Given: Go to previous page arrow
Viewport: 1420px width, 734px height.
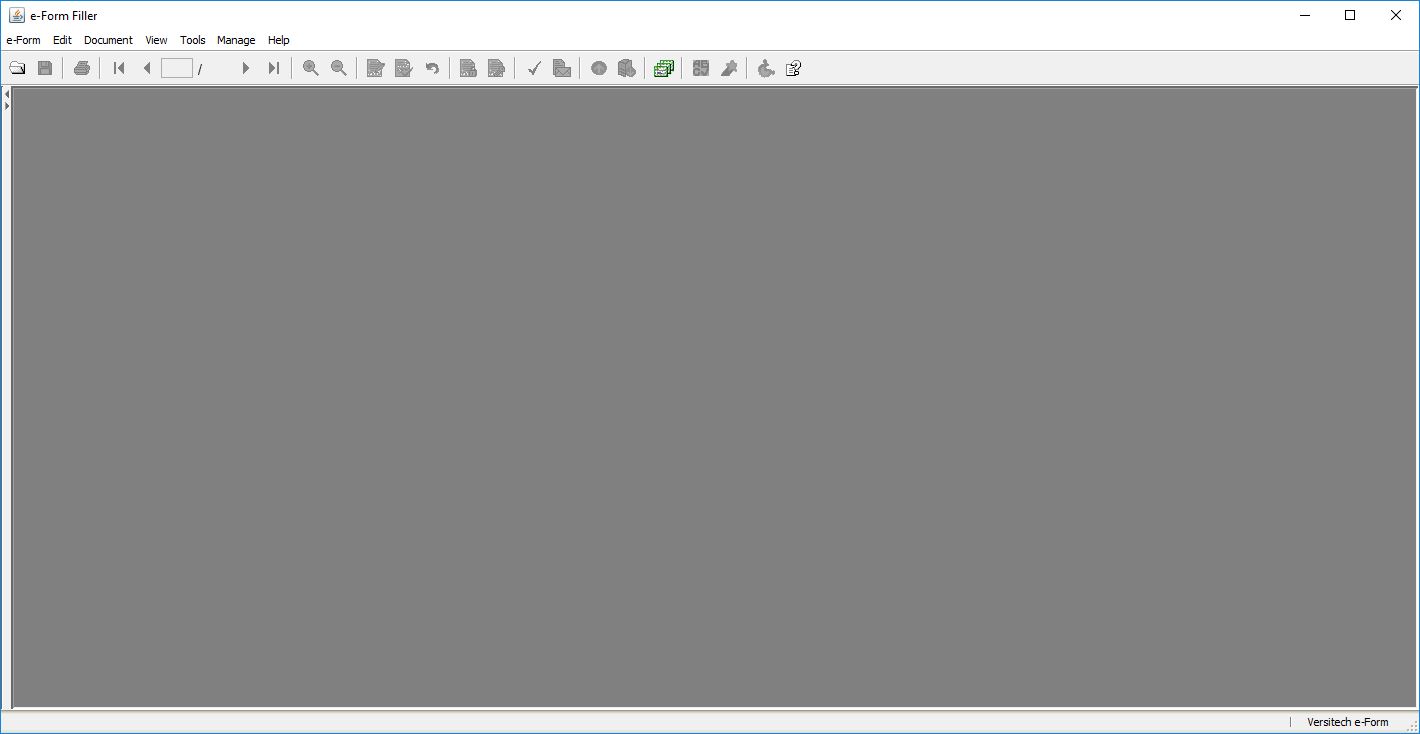Looking at the screenshot, I should click(x=147, y=68).
